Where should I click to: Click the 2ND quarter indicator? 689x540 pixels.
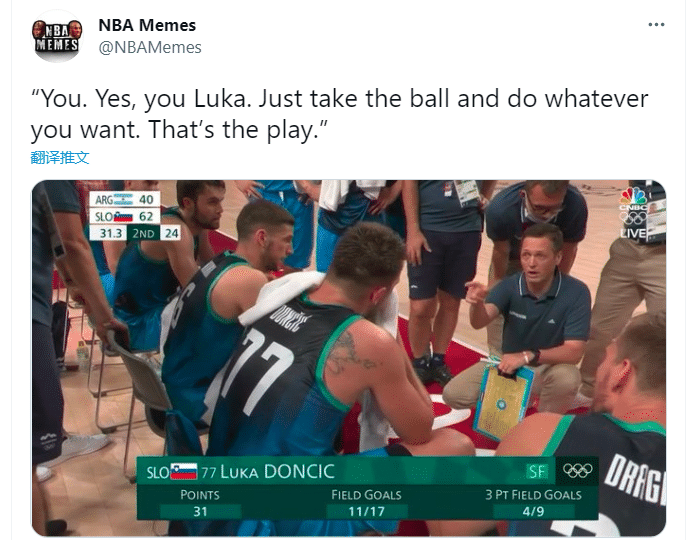(143, 233)
